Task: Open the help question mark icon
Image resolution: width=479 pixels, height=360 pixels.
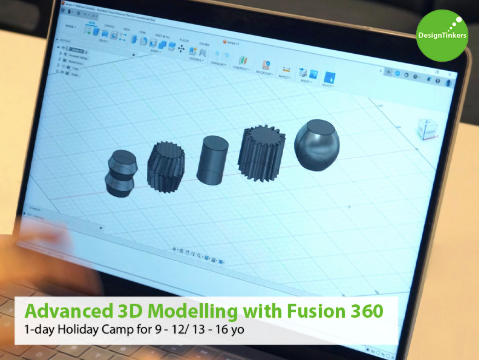Action: point(438,81)
